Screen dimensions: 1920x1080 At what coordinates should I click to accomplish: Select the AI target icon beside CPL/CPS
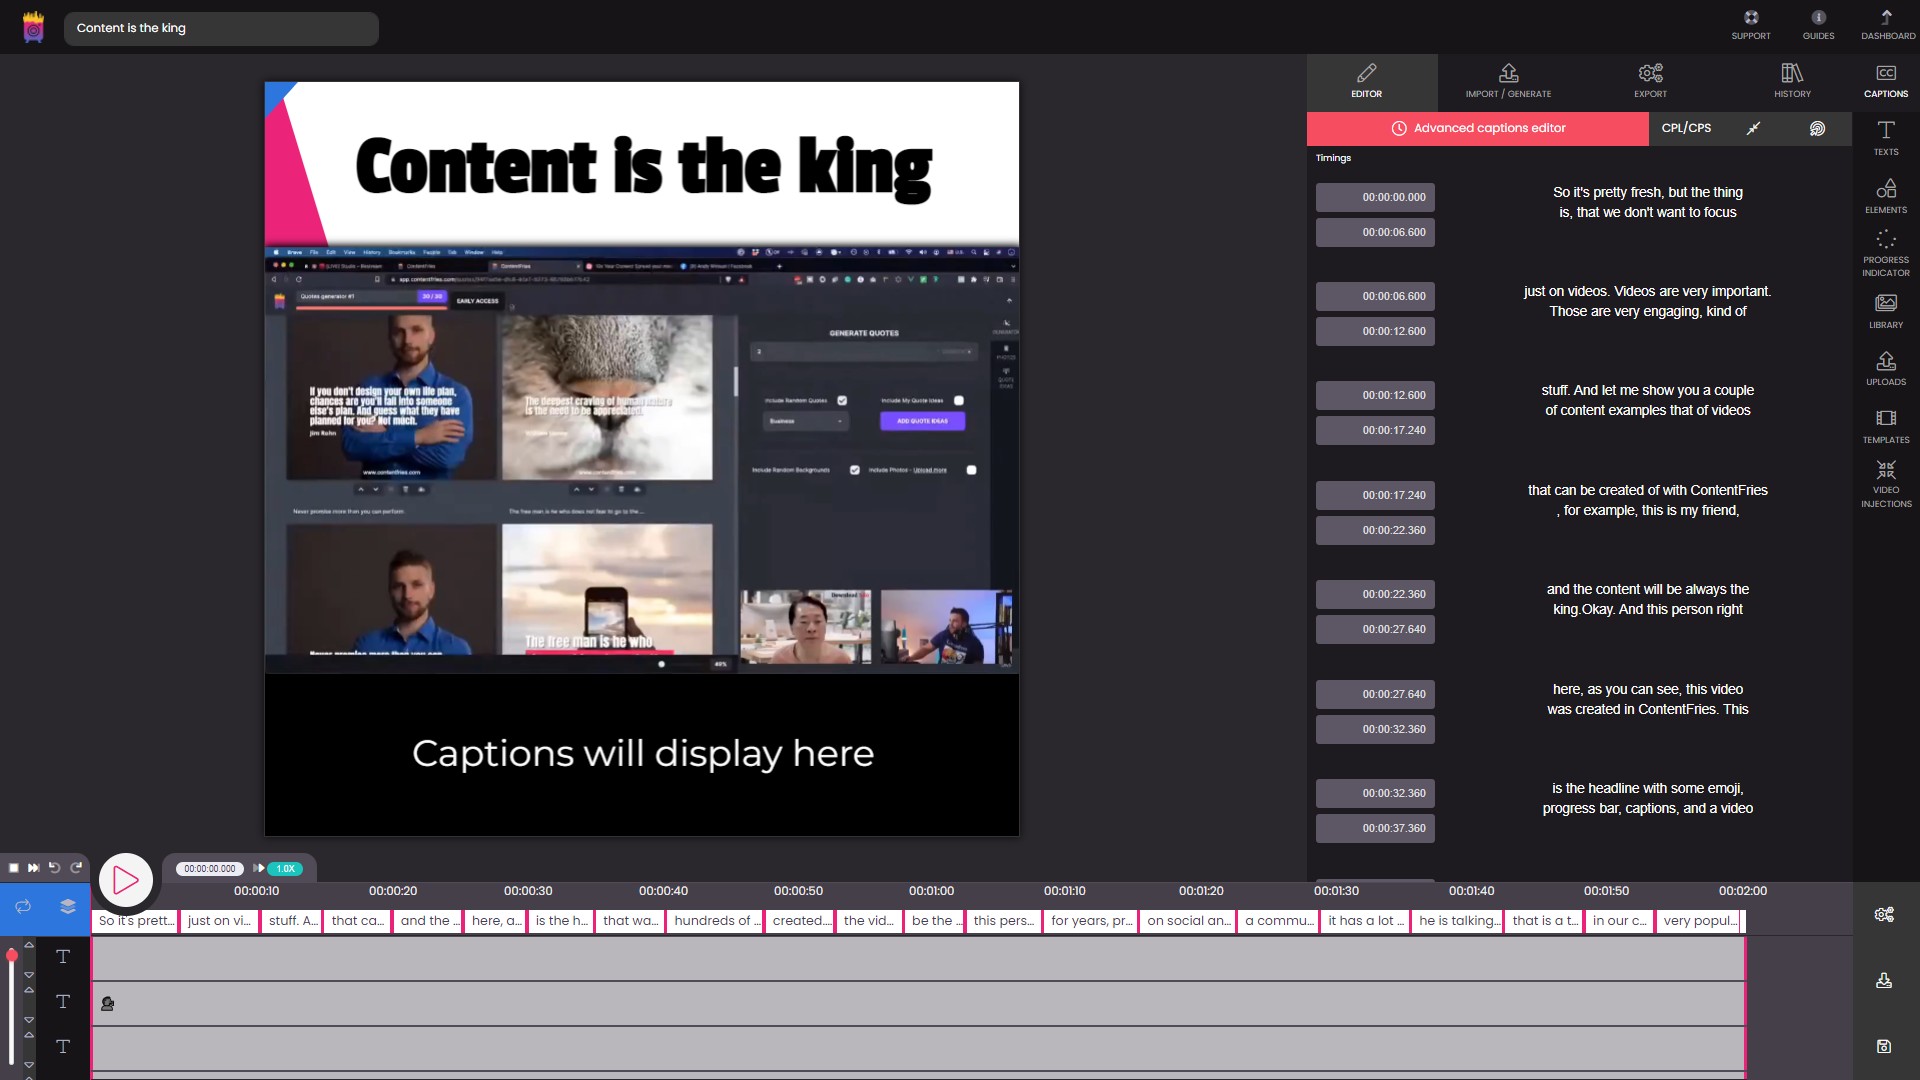[1817, 128]
